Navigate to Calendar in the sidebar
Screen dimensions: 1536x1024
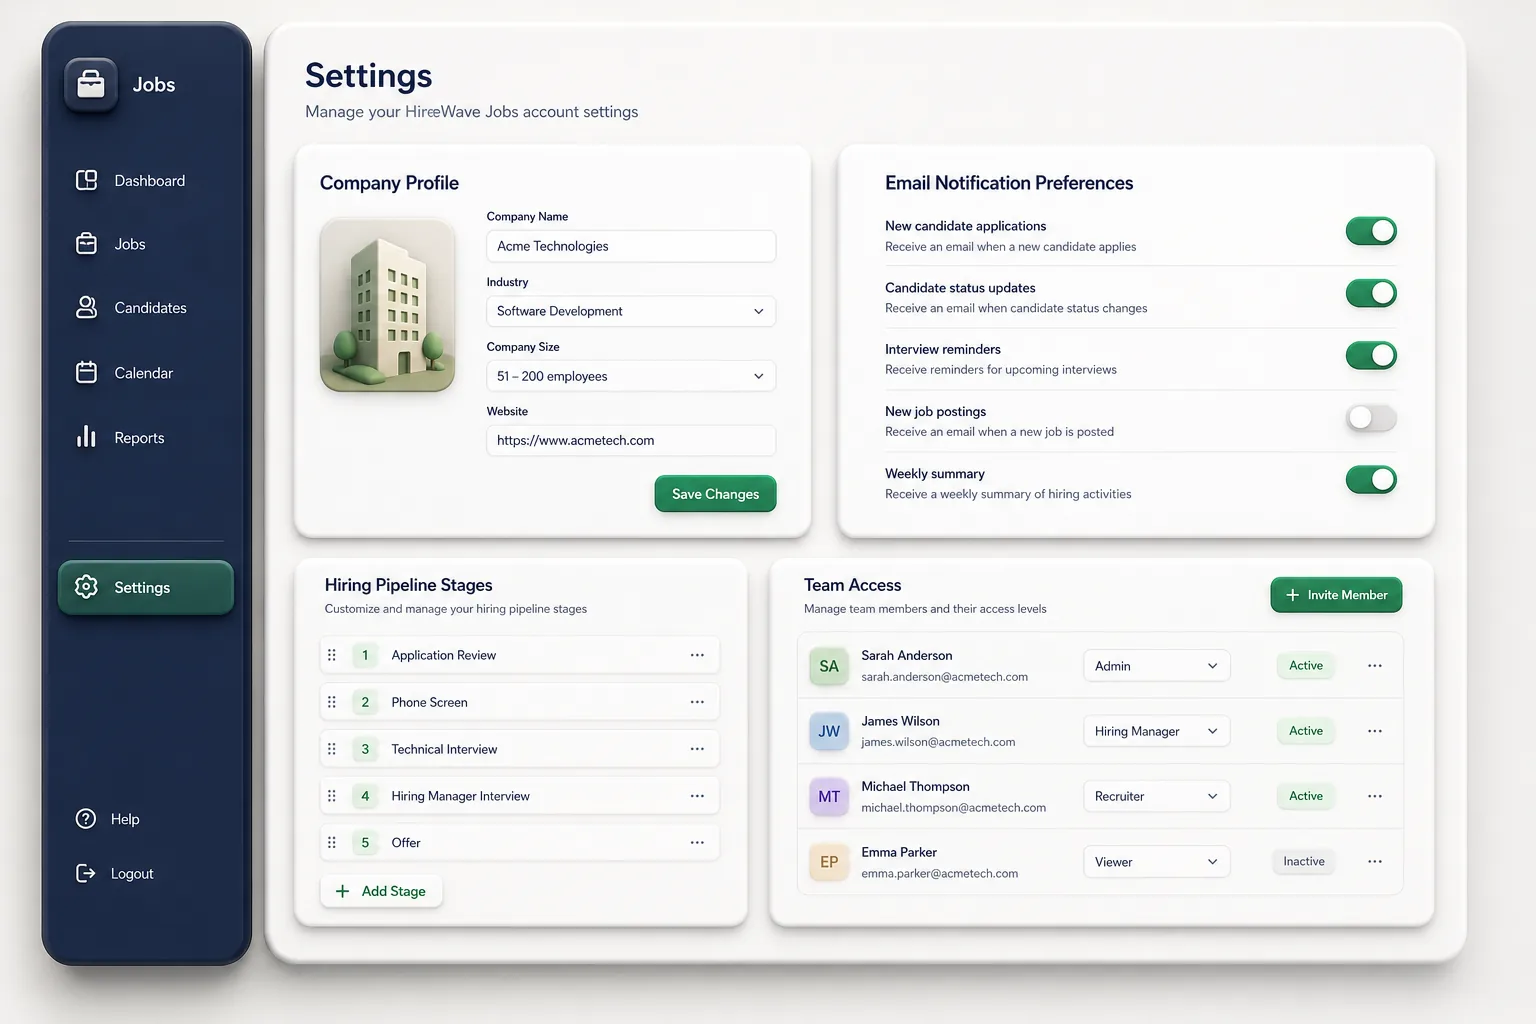[x=125, y=373]
